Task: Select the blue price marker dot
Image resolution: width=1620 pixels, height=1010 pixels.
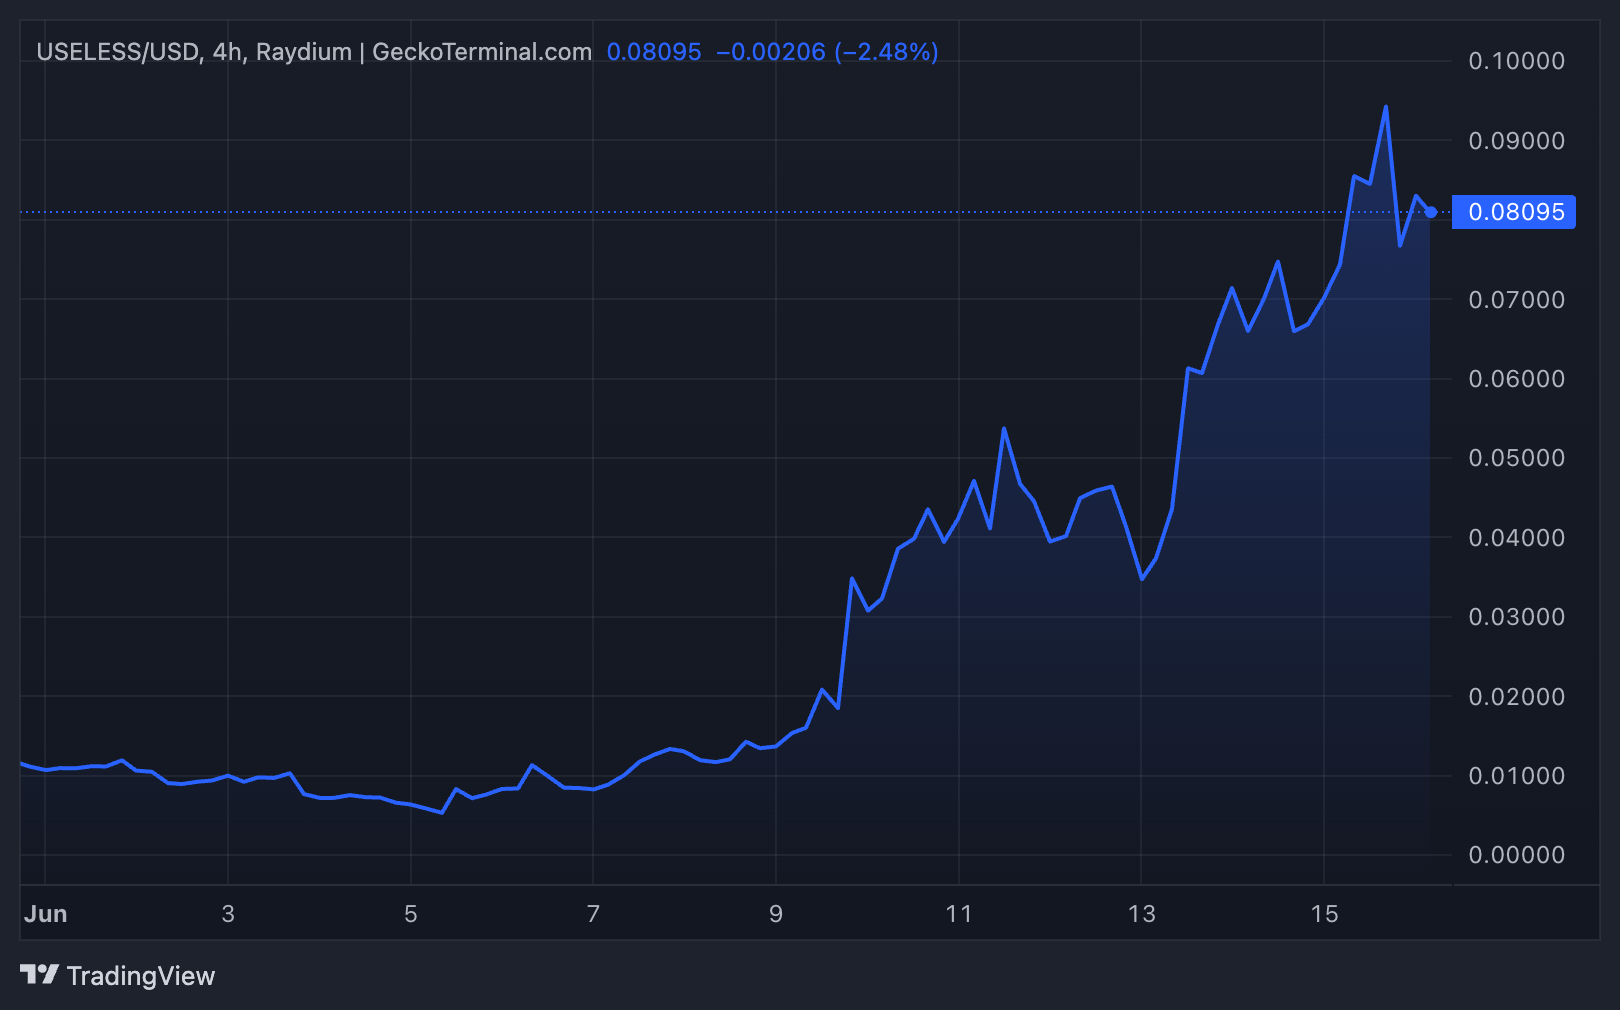Action: coord(1432,212)
